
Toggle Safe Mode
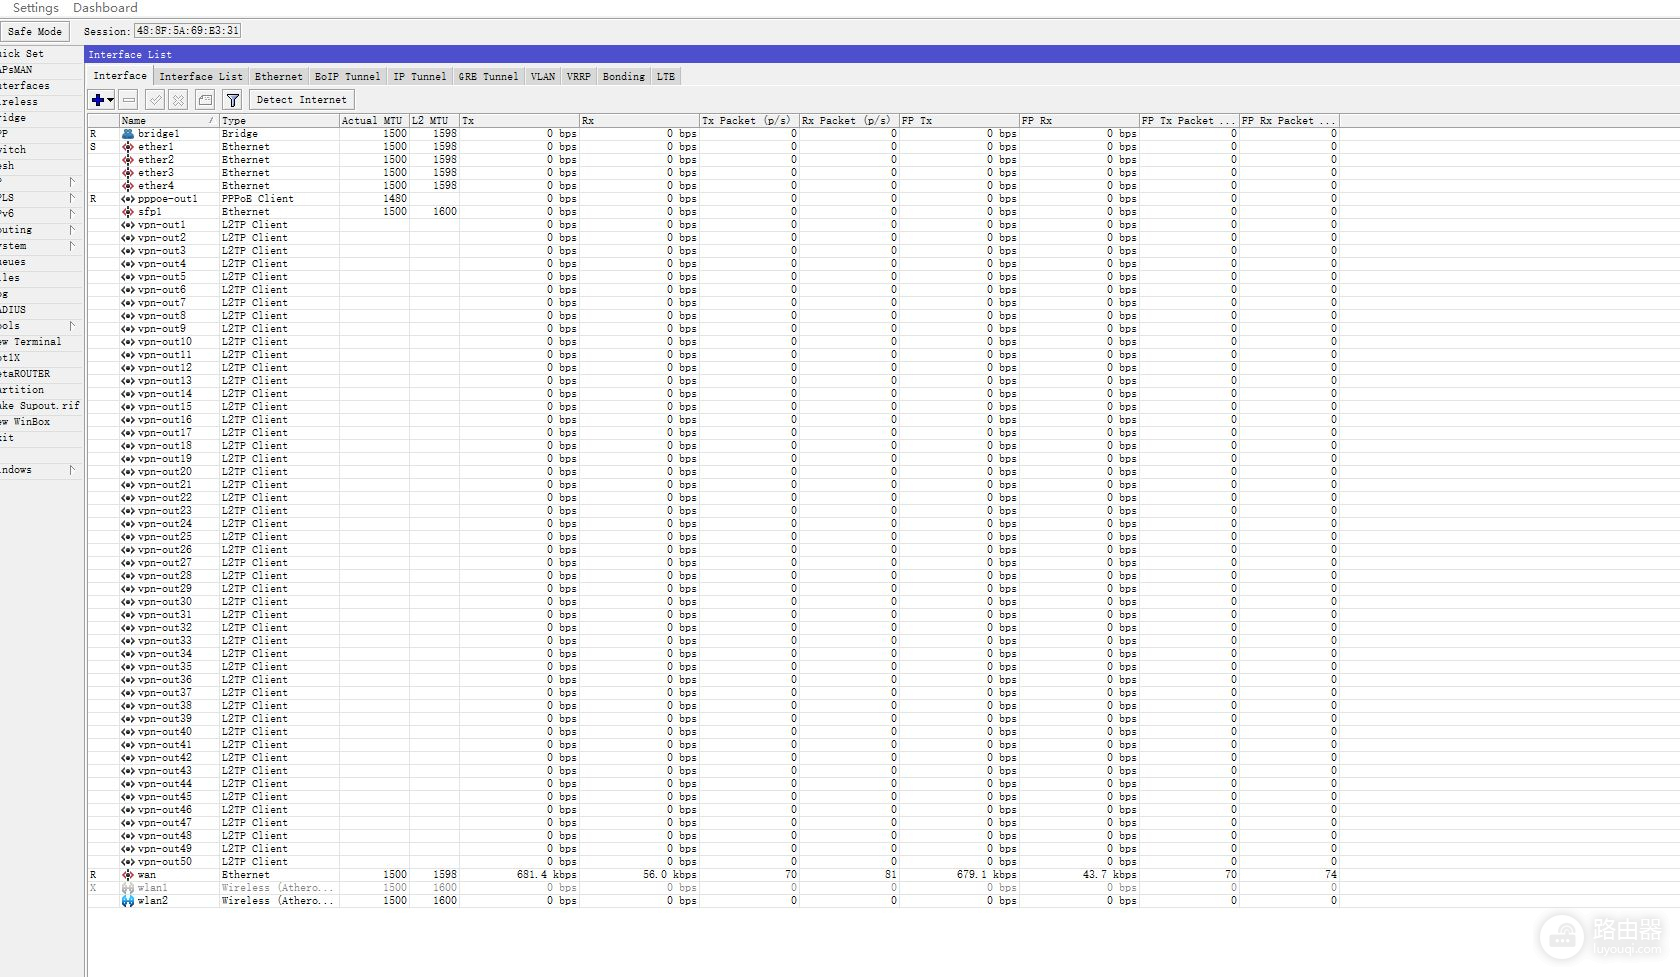click(x=35, y=31)
